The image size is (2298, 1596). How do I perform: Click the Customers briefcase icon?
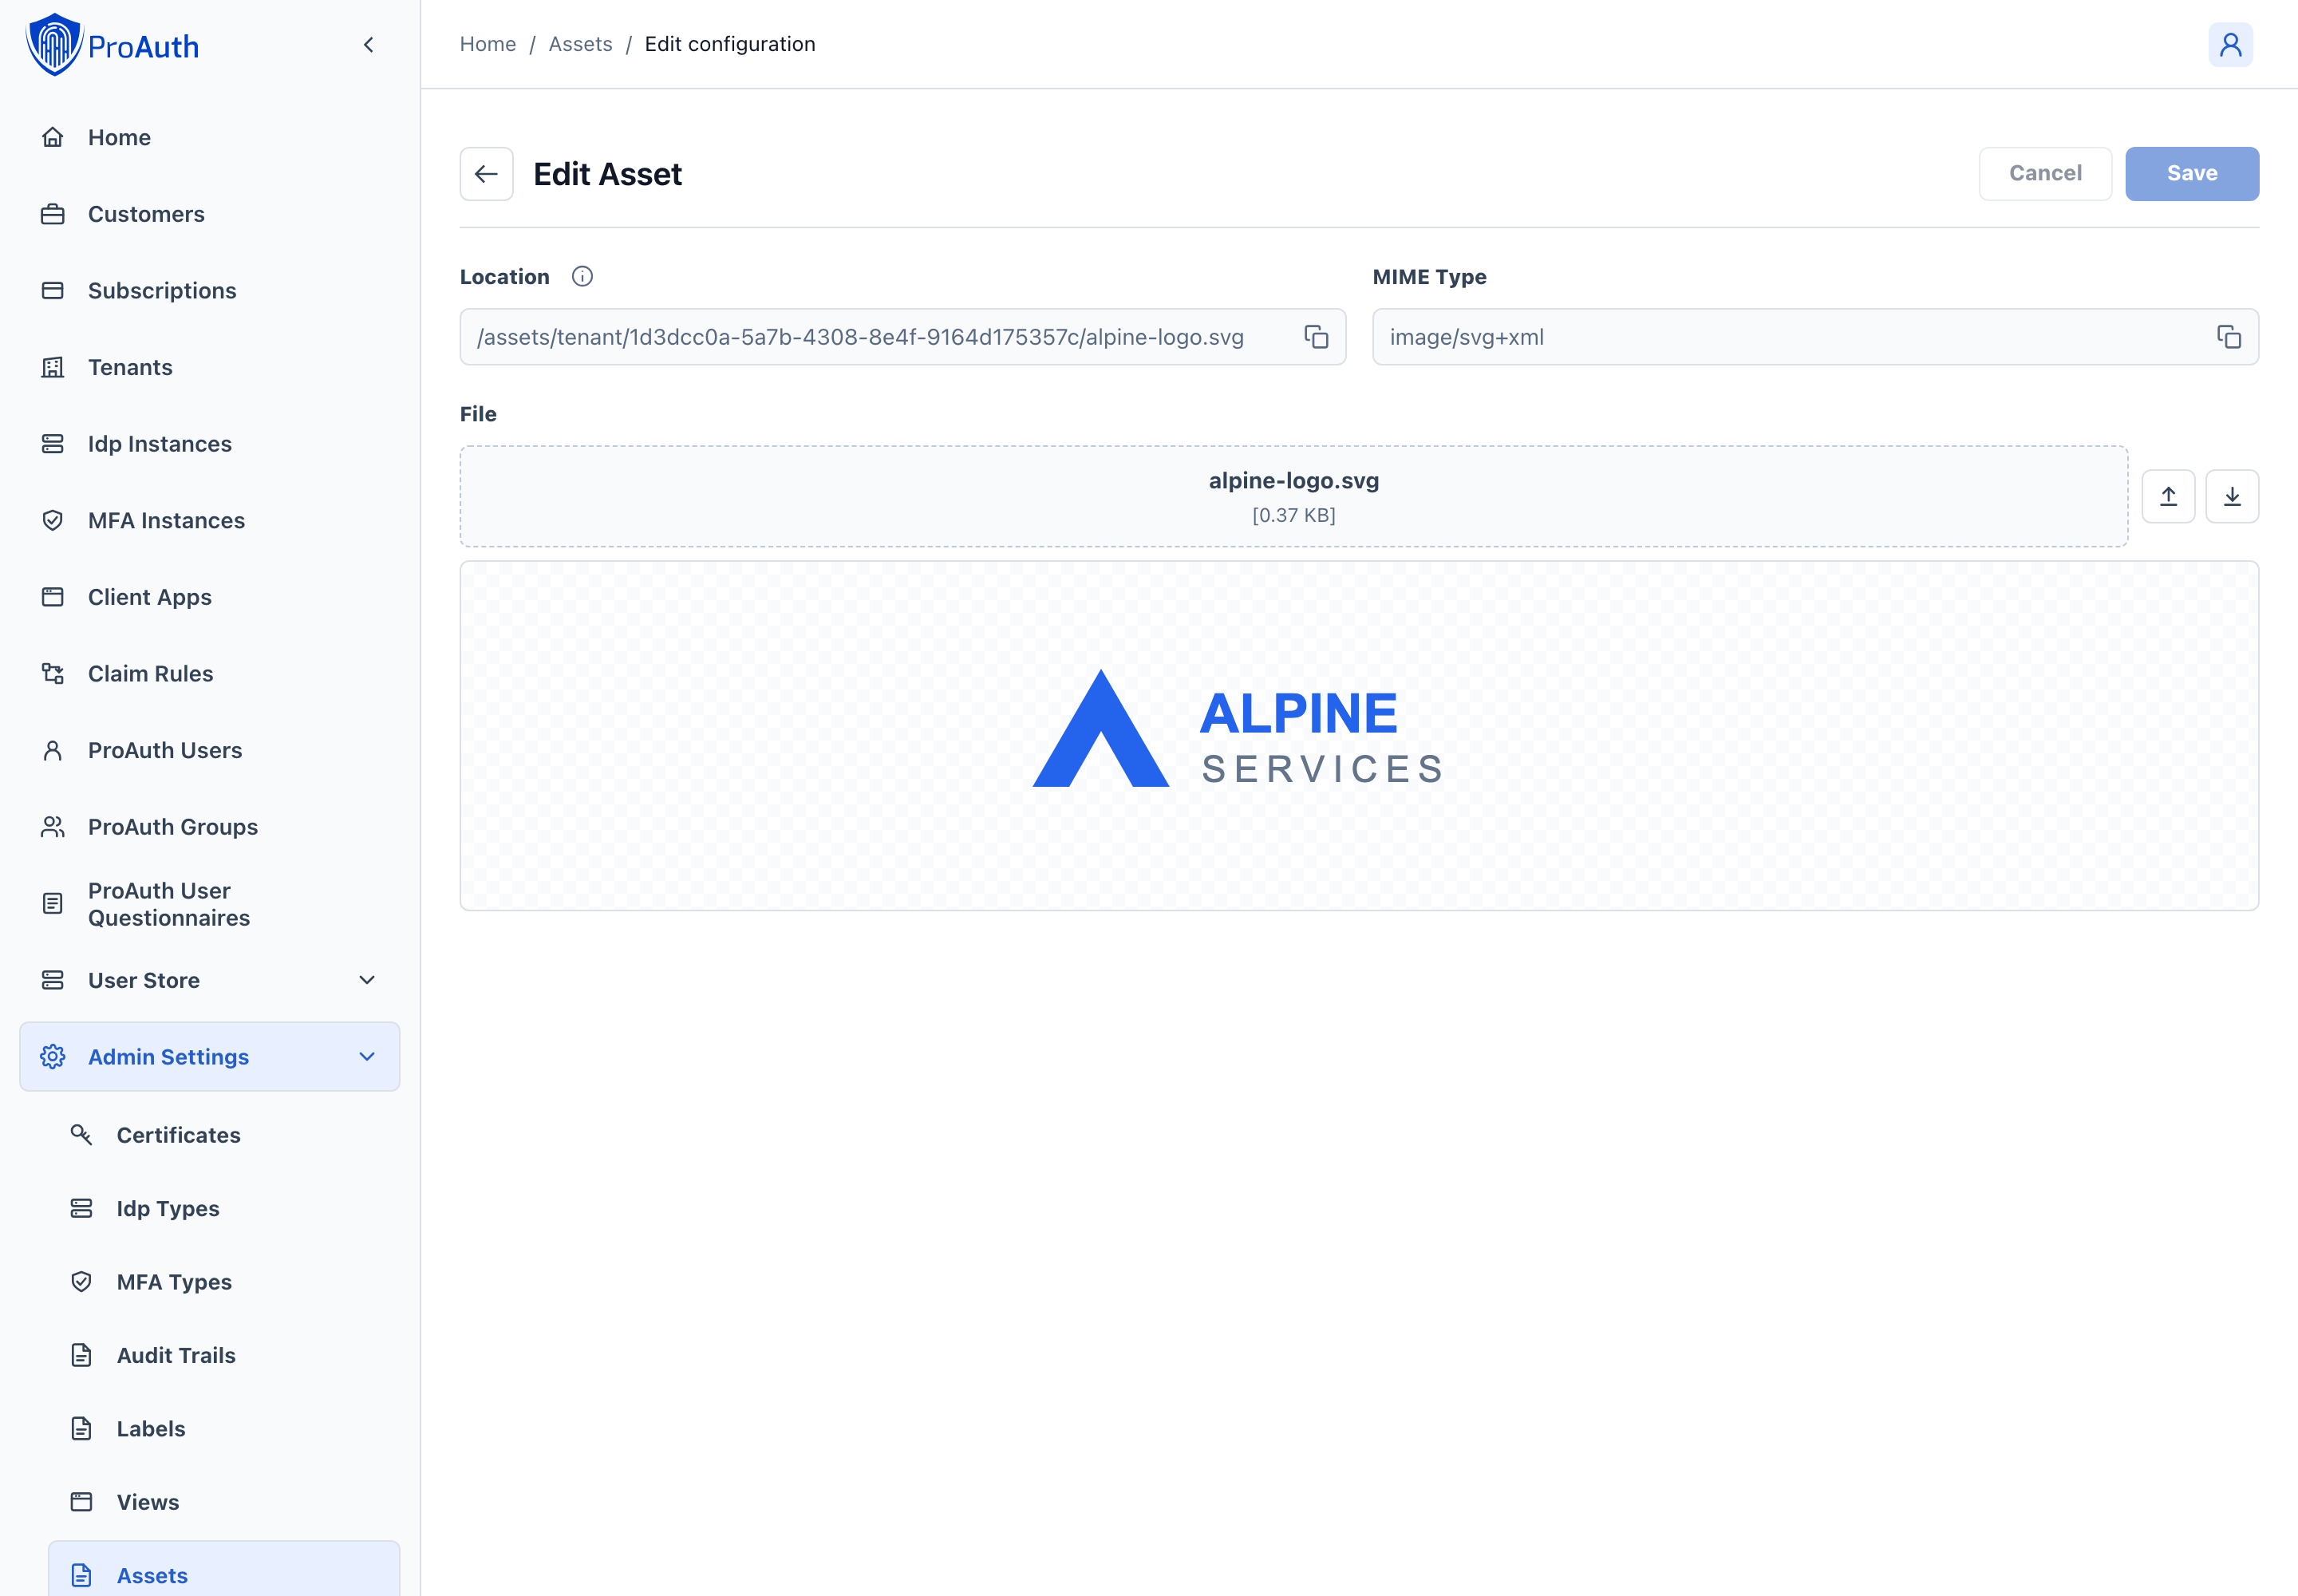point(53,214)
